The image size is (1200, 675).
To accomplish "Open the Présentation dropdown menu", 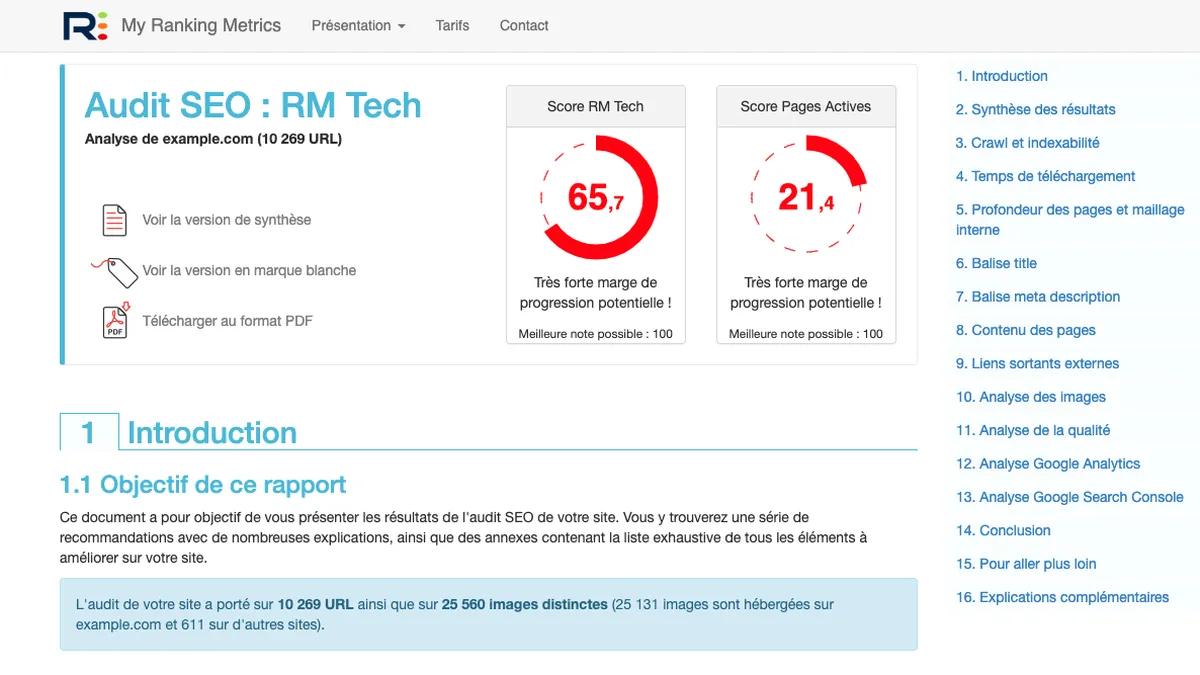I will (x=358, y=26).
